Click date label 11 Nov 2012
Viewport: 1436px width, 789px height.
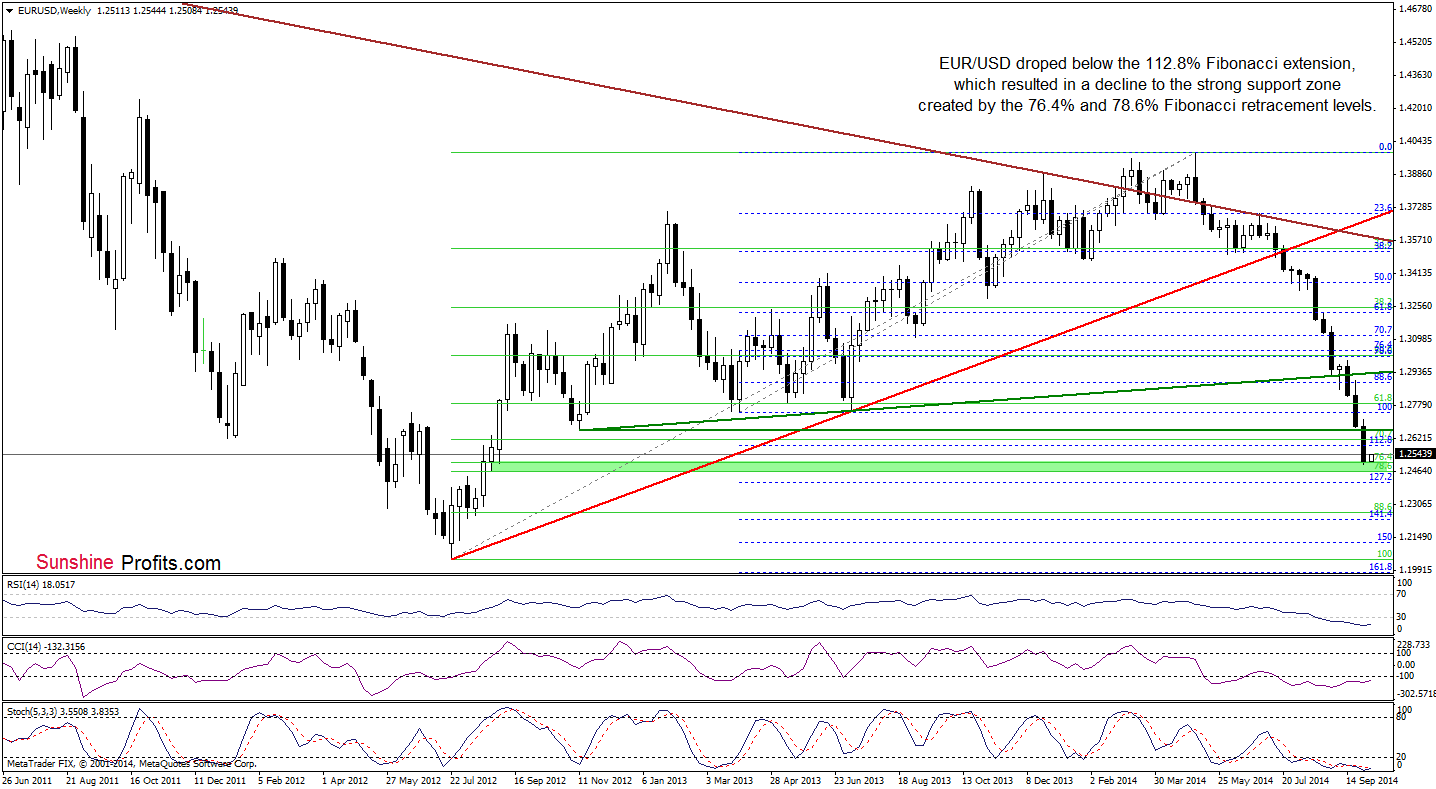click(x=604, y=779)
